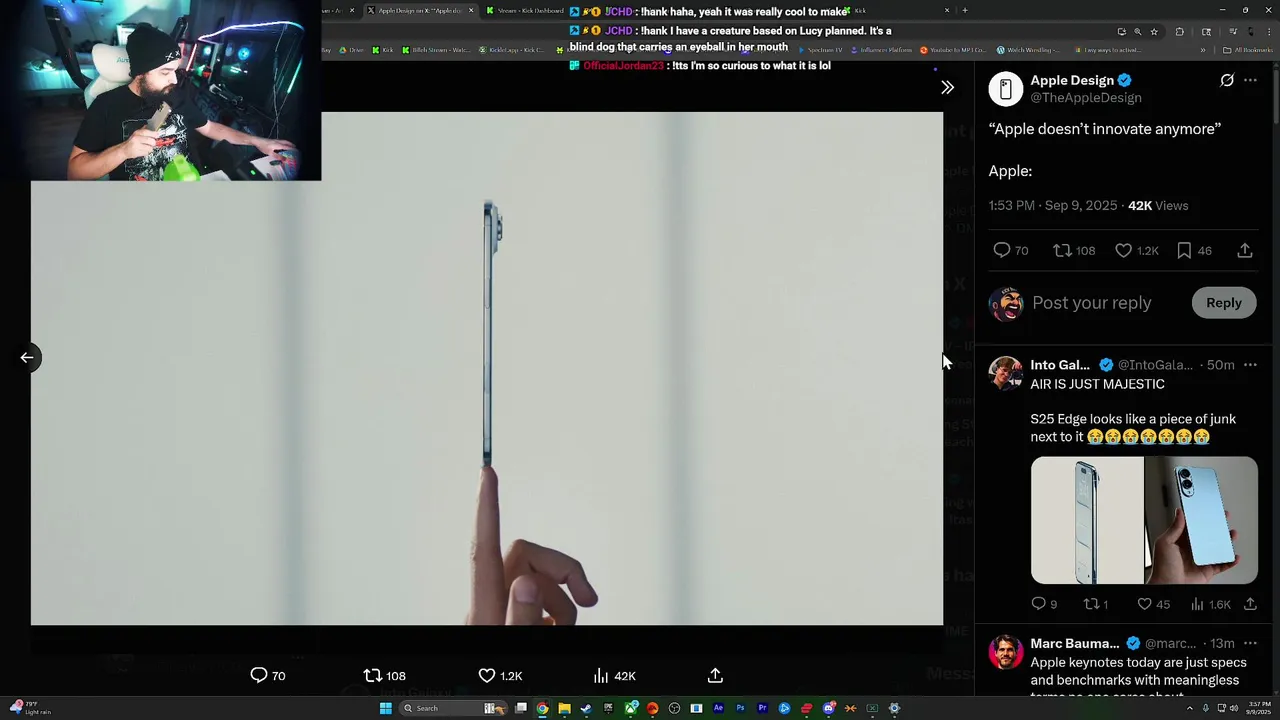Open File Explorer from taskbar
The image size is (1280, 720).
(x=564, y=708)
